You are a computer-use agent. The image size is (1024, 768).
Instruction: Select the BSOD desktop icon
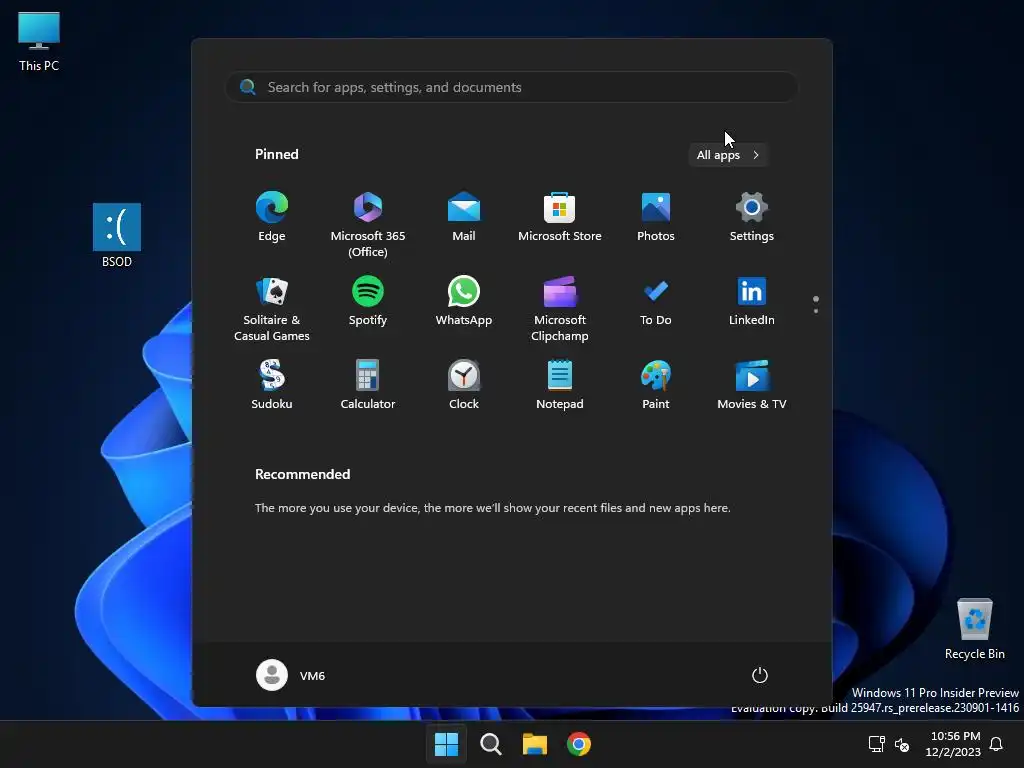point(117,236)
